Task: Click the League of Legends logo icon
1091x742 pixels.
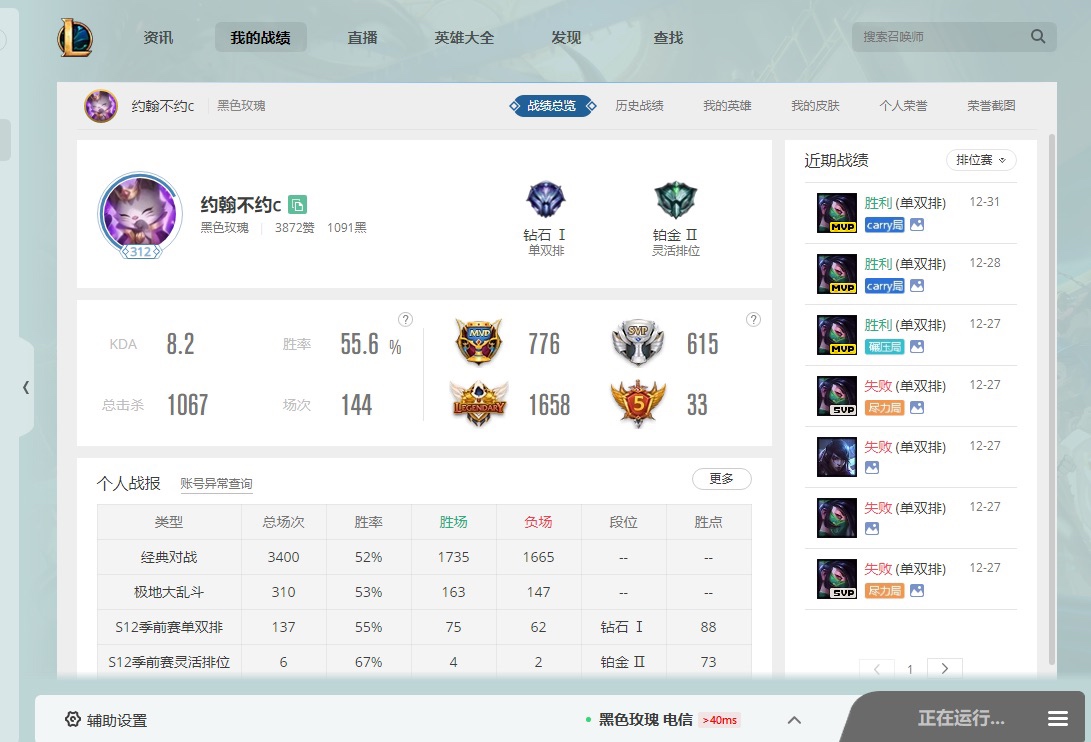Action: coord(75,38)
